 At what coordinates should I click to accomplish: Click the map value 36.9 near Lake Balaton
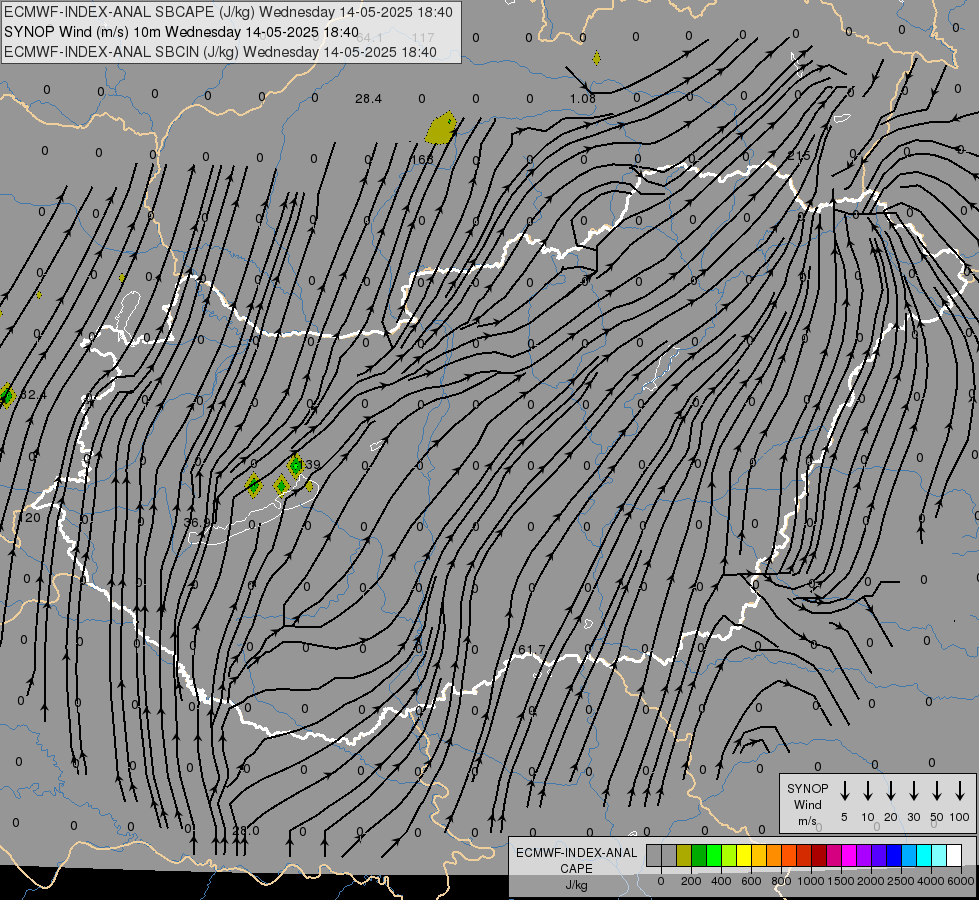[x=198, y=522]
